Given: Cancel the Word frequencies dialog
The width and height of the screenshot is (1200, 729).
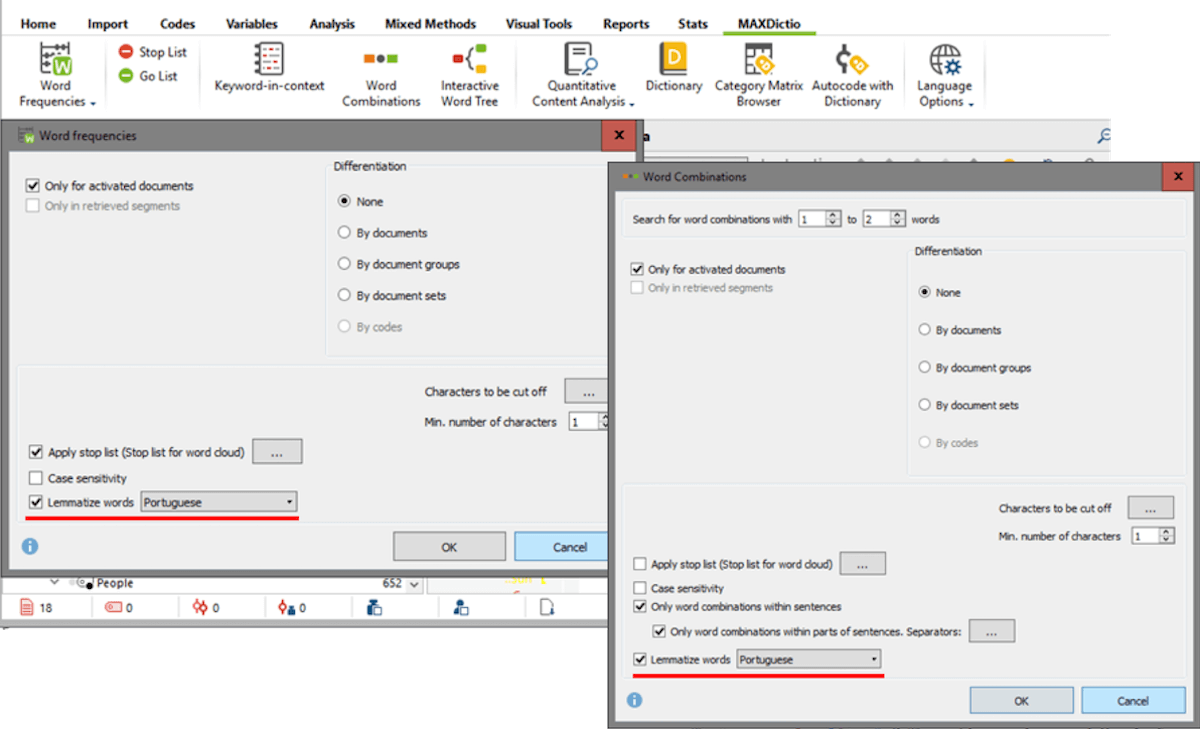Looking at the screenshot, I should (x=563, y=547).
